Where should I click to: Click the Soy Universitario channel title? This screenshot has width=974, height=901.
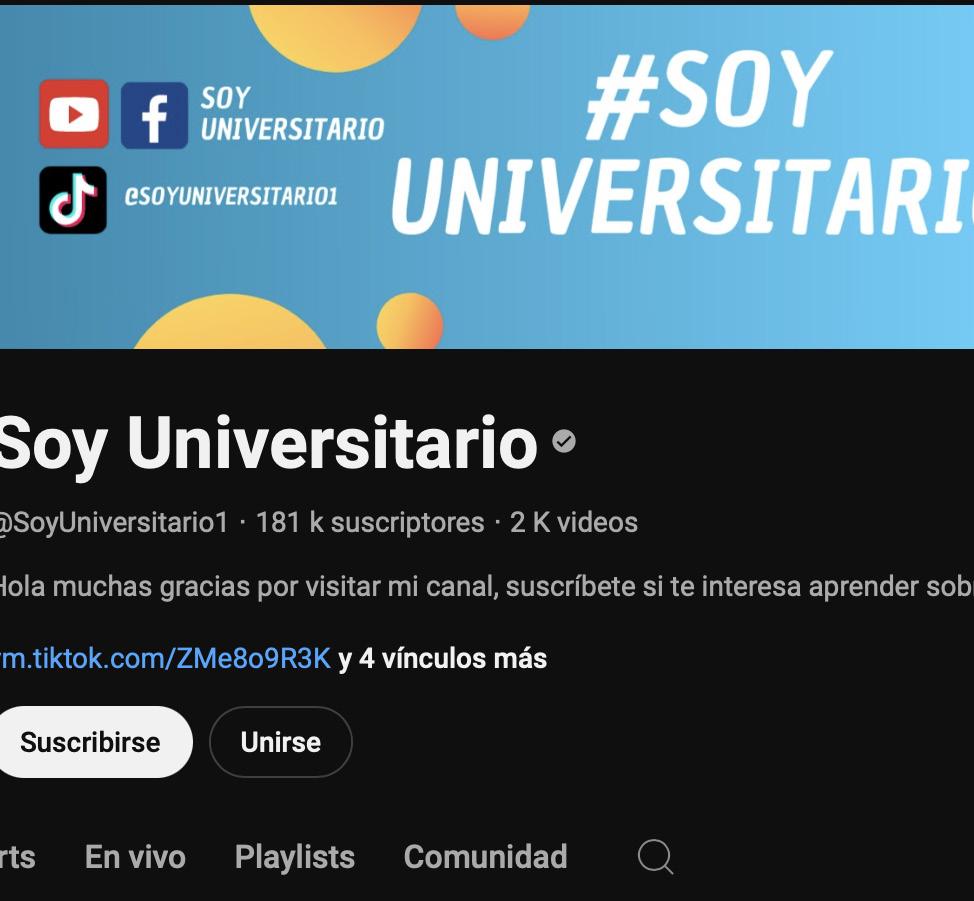pos(268,444)
